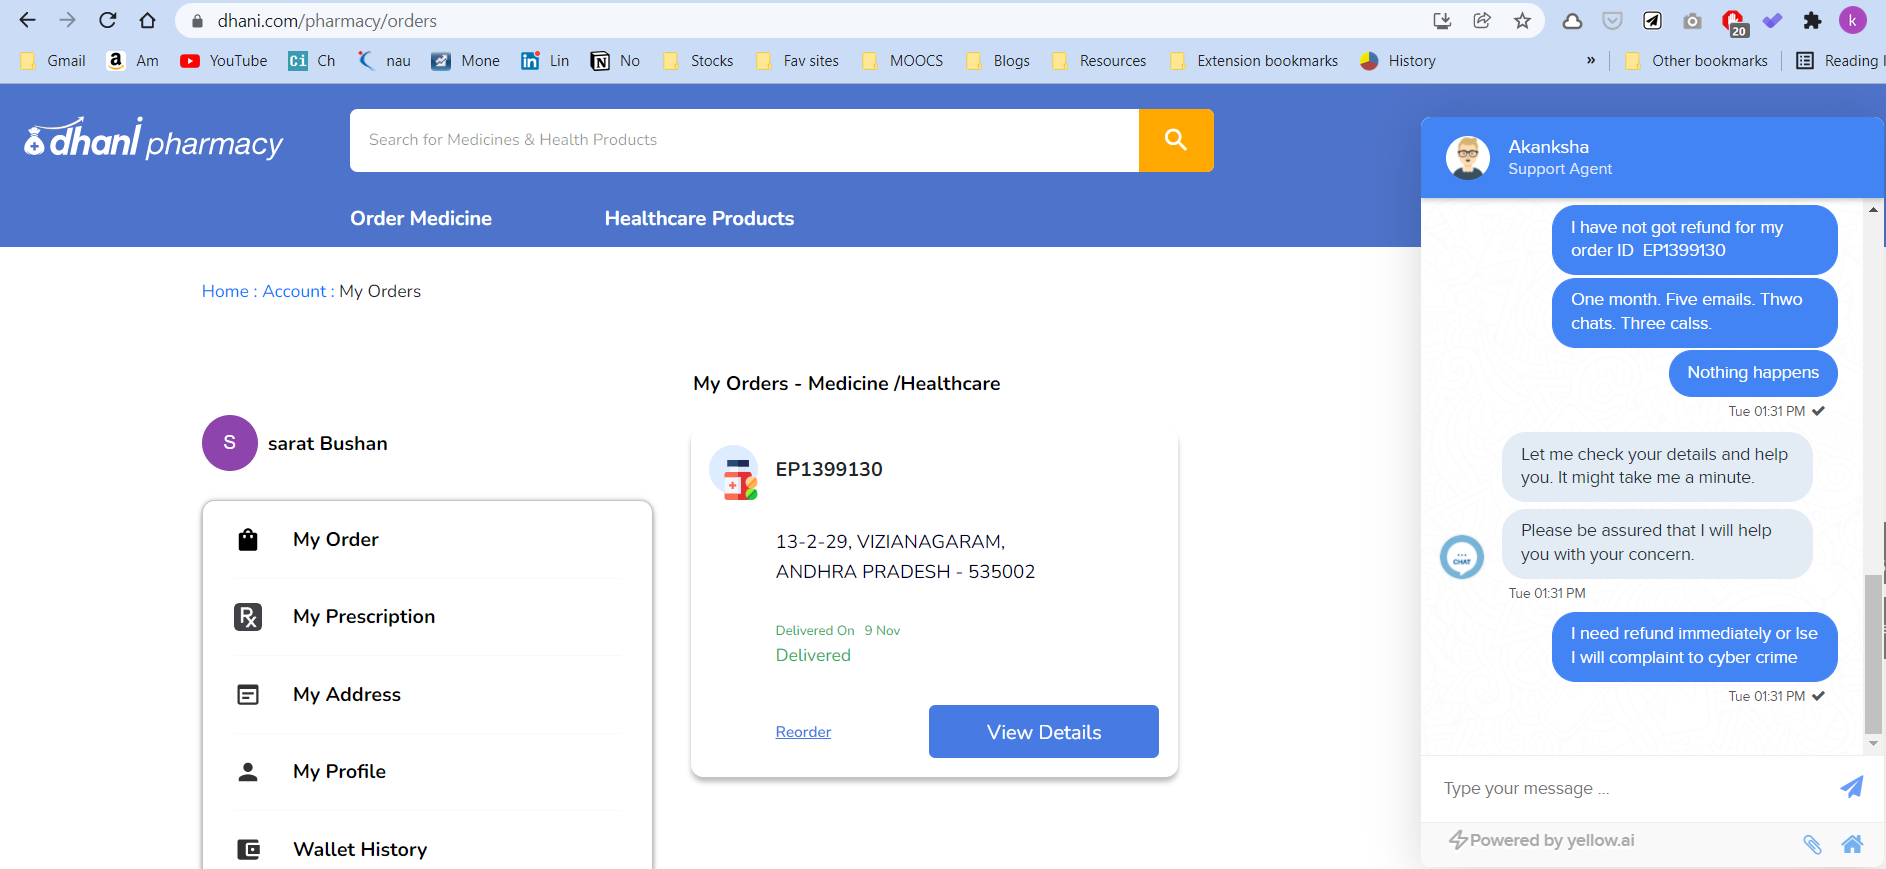Open the browser extensions puzzle icon
This screenshot has height=869, width=1886.
(x=1812, y=21)
